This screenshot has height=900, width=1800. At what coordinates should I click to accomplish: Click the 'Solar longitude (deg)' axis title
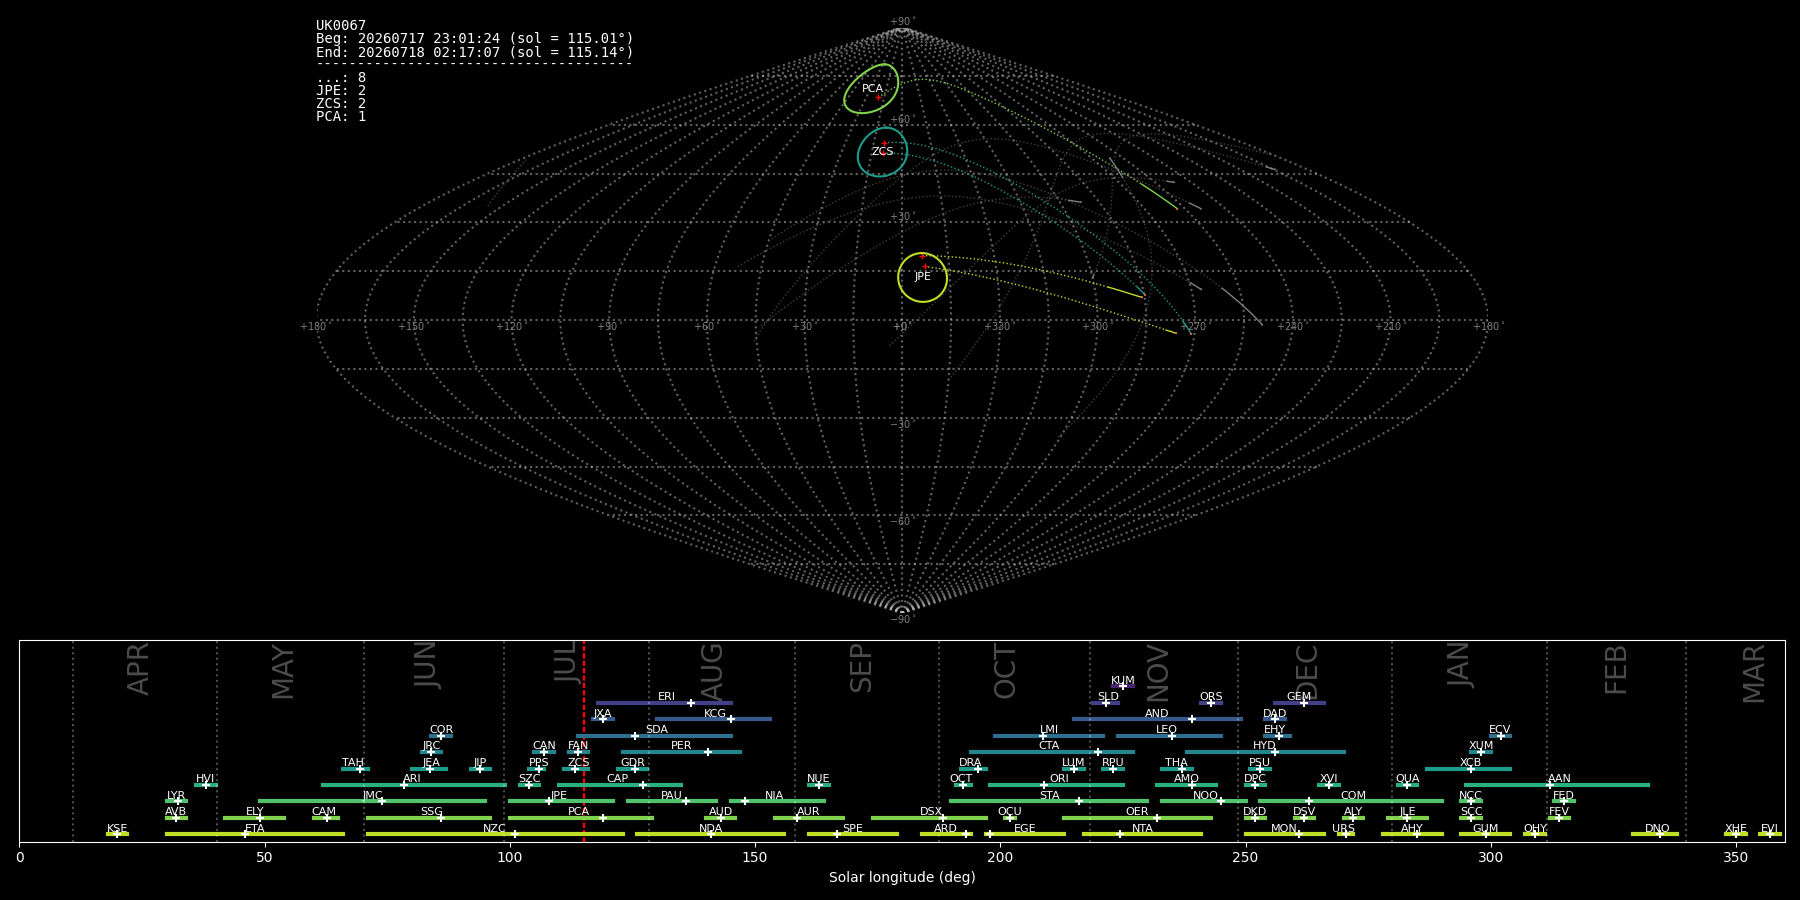click(902, 877)
